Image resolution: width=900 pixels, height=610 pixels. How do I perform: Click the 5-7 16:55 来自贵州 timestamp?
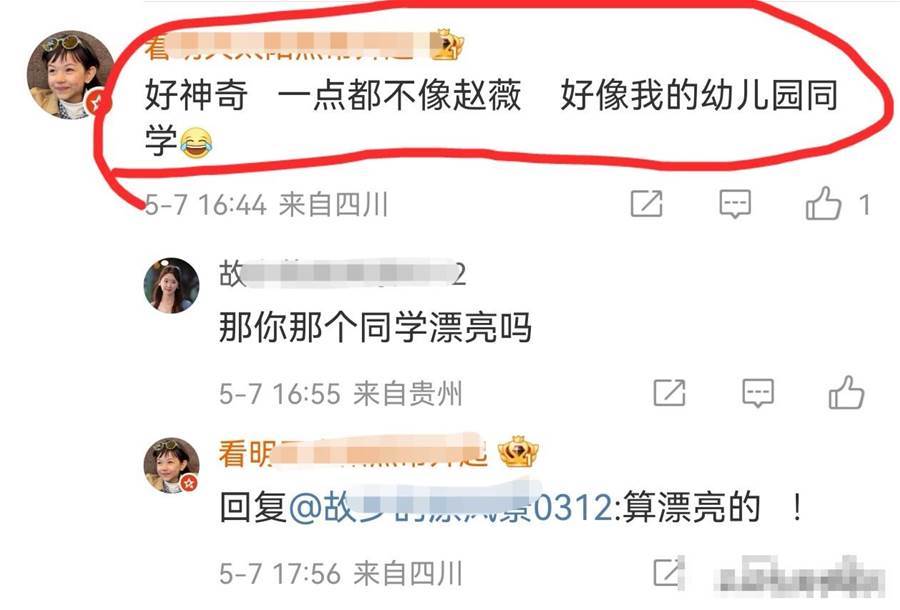[340, 394]
